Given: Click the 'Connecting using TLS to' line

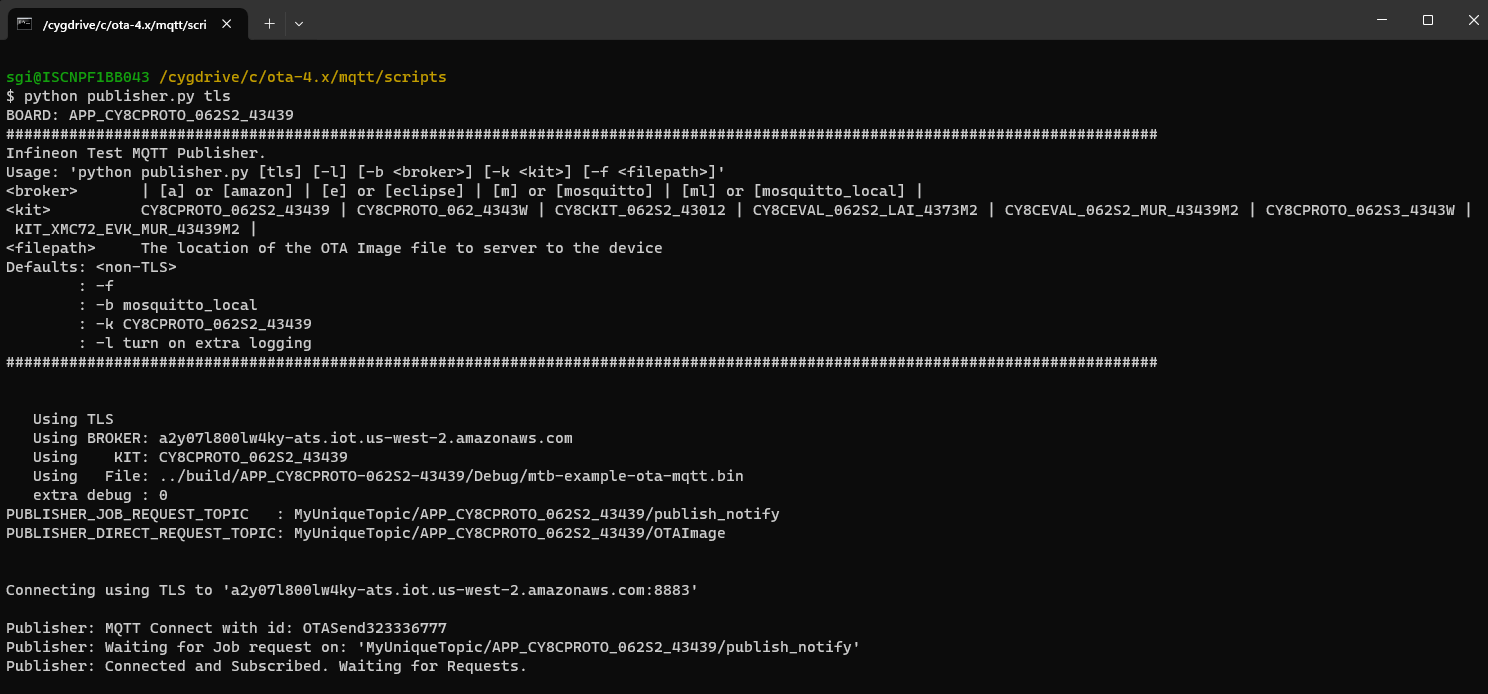Looking at the screenshot, I should pyautogui.click(x=351, y=590).
